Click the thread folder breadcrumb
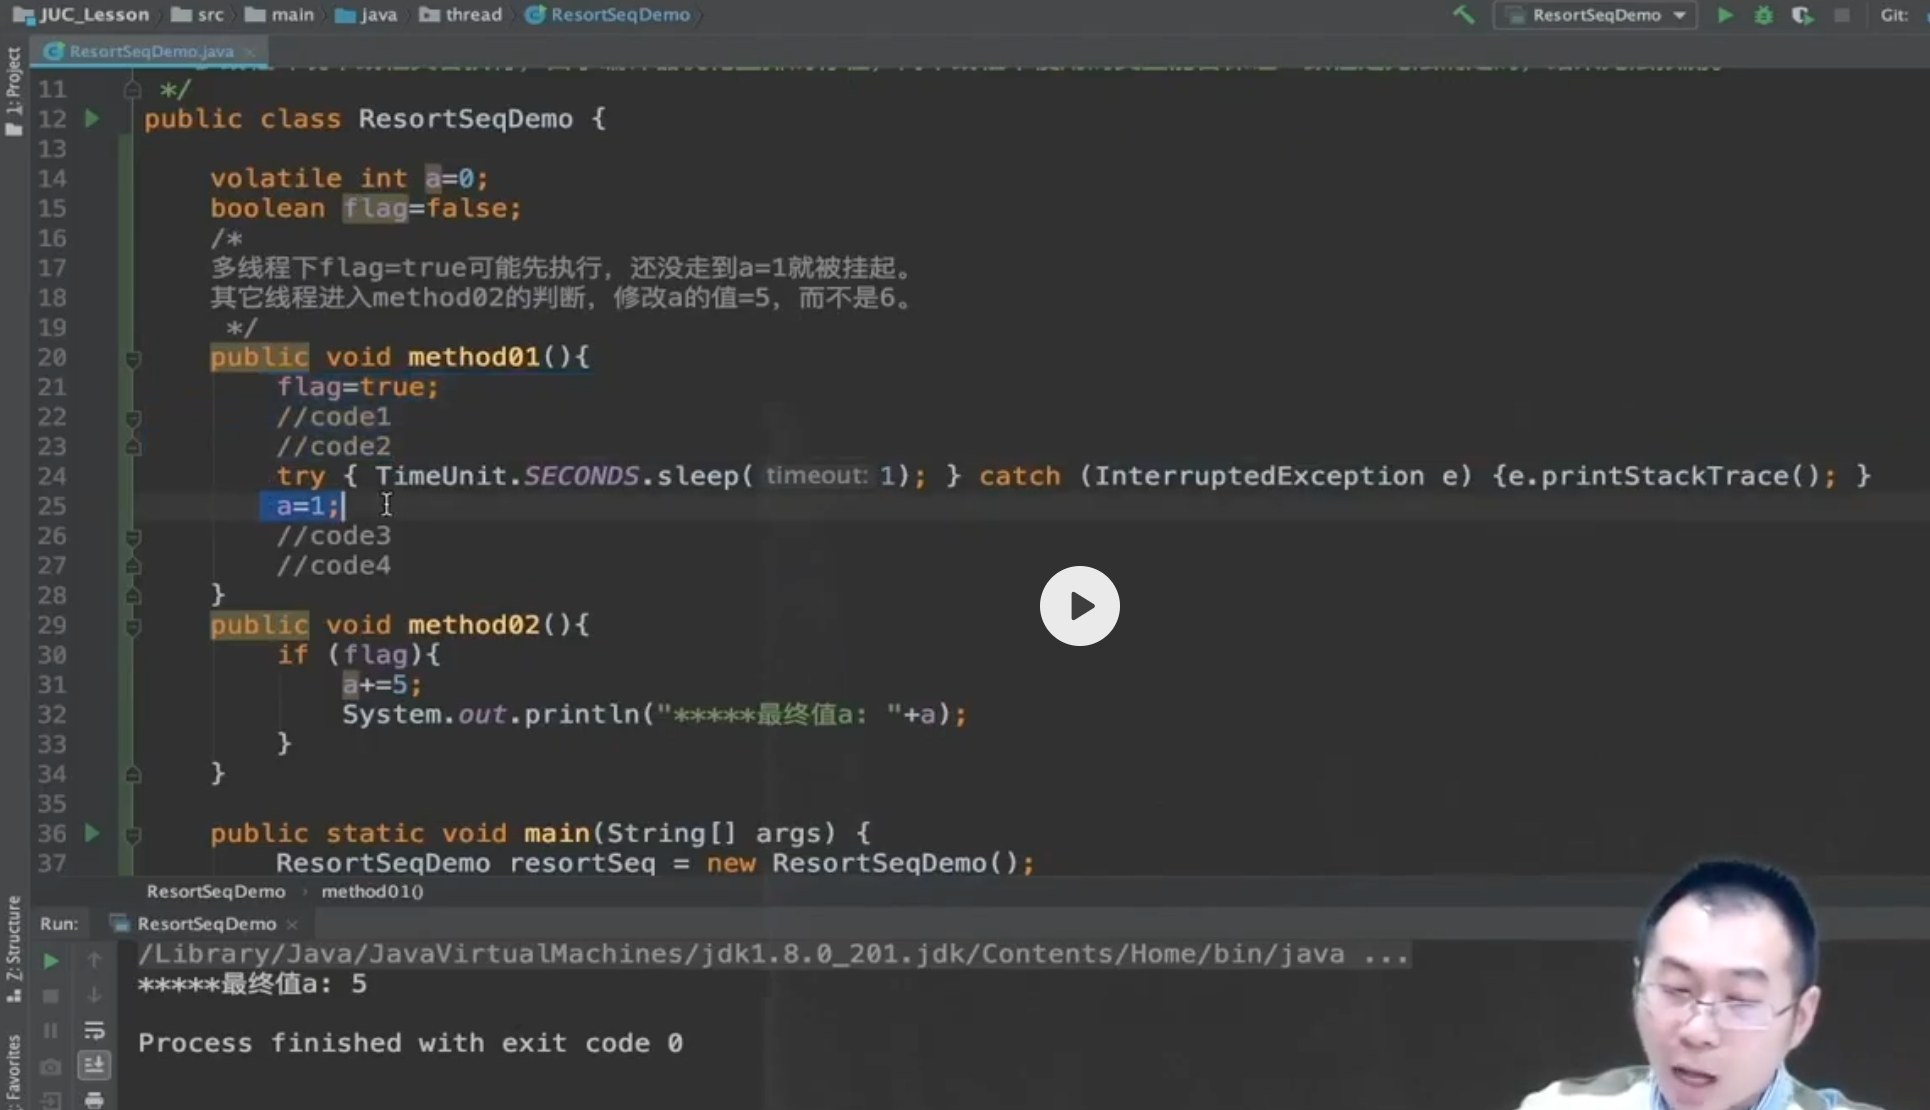Screen dimensions: 1930x1110 461,15
